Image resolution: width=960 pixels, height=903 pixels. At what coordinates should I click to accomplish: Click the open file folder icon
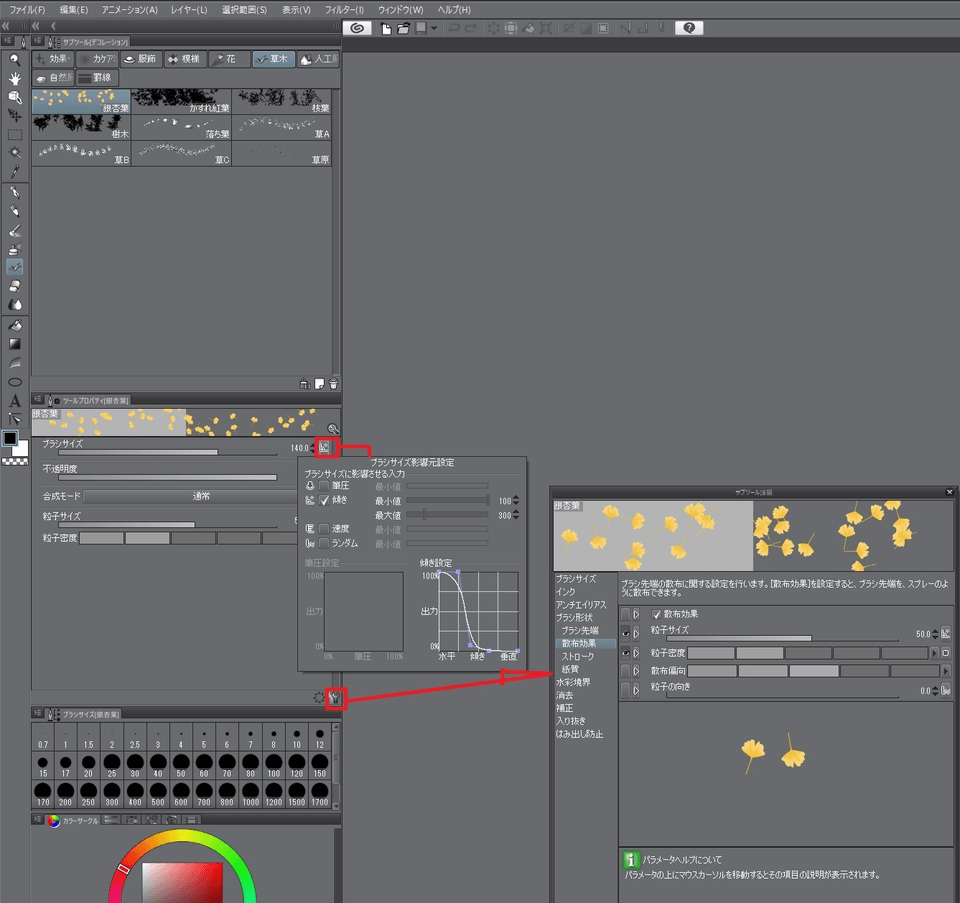click(x=403, y=29)
